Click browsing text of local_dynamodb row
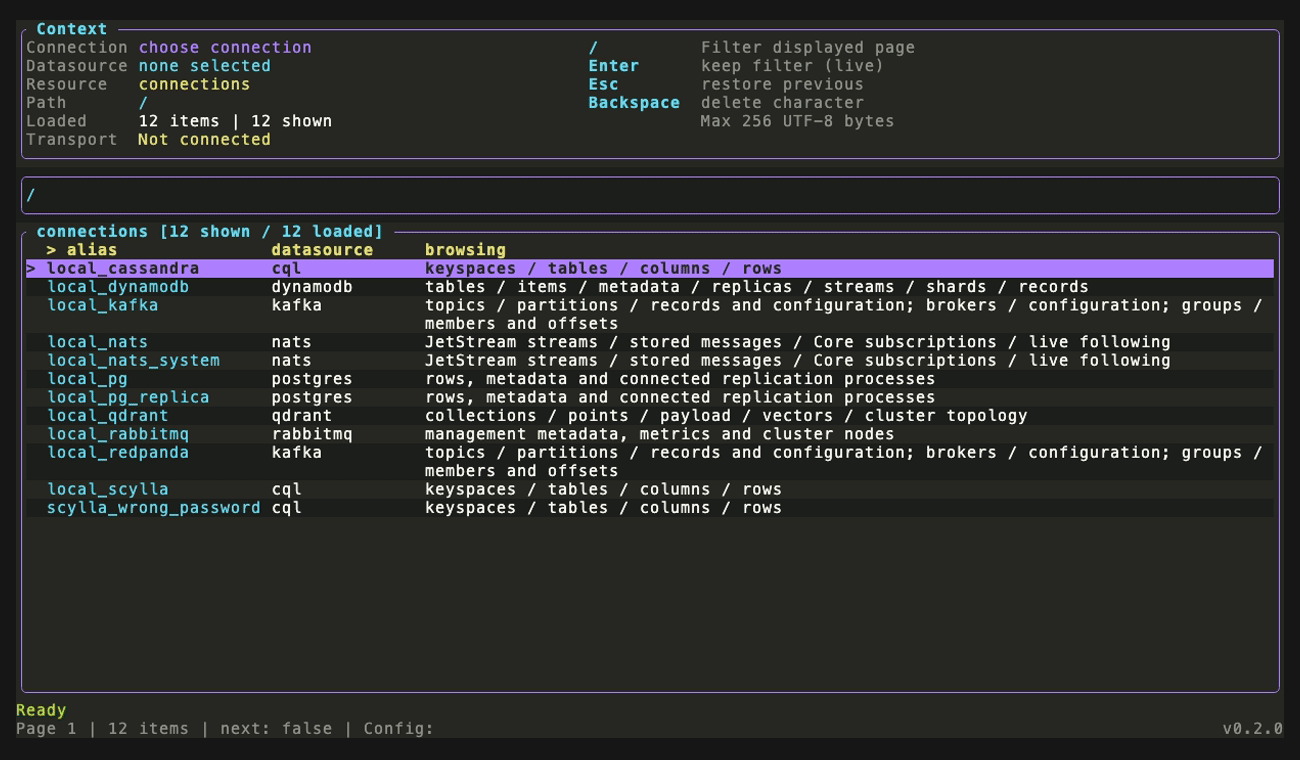This screenshot has width=1300, height=760. [x=756, y=287]
